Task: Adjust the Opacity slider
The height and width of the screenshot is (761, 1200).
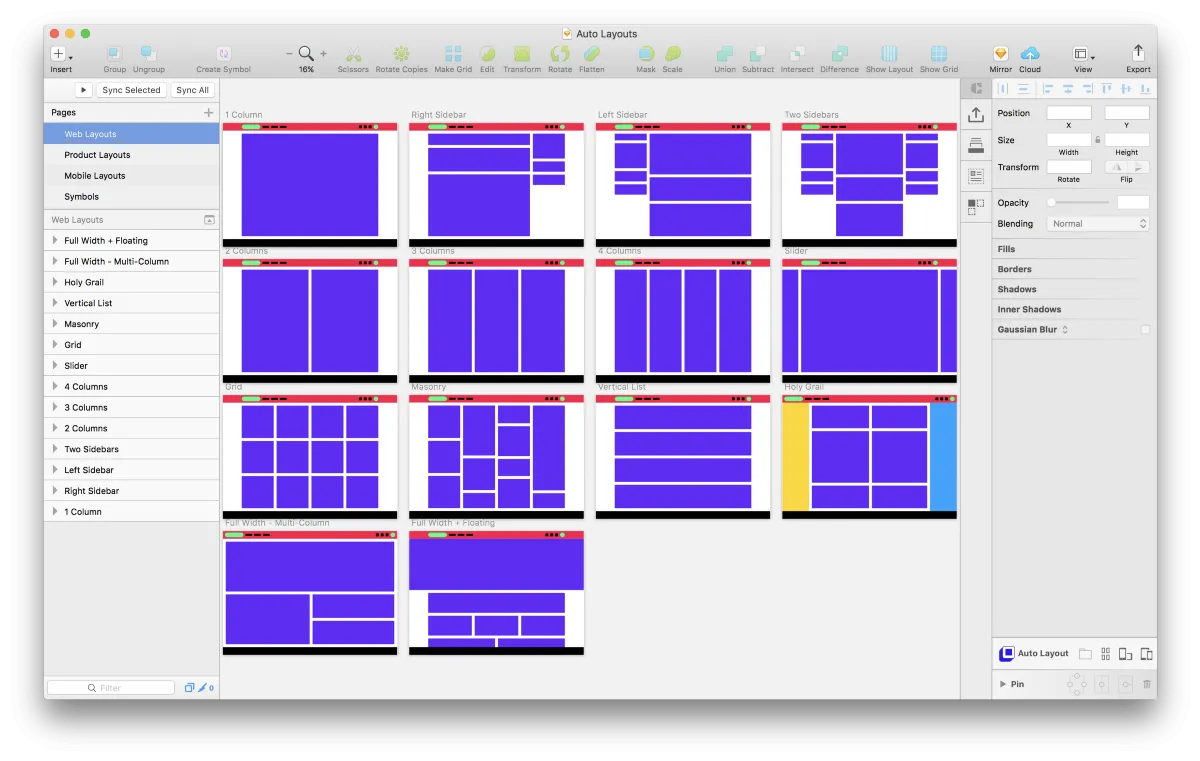Action: point(1078,203)
